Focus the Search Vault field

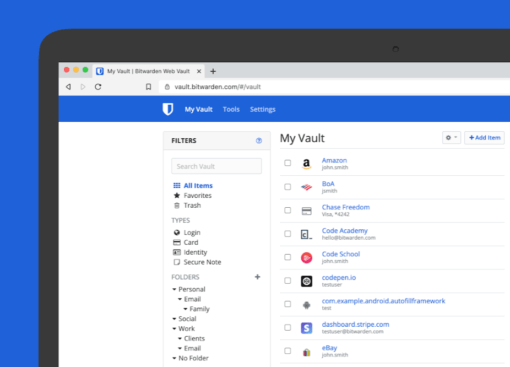(216, 166)
